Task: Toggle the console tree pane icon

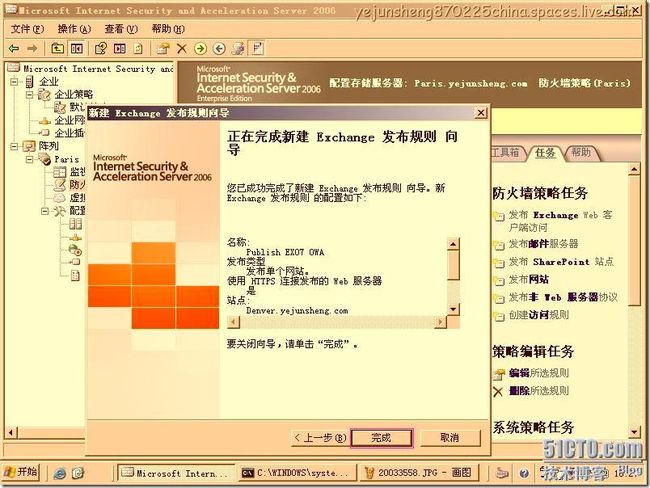Action: point(77,49)
